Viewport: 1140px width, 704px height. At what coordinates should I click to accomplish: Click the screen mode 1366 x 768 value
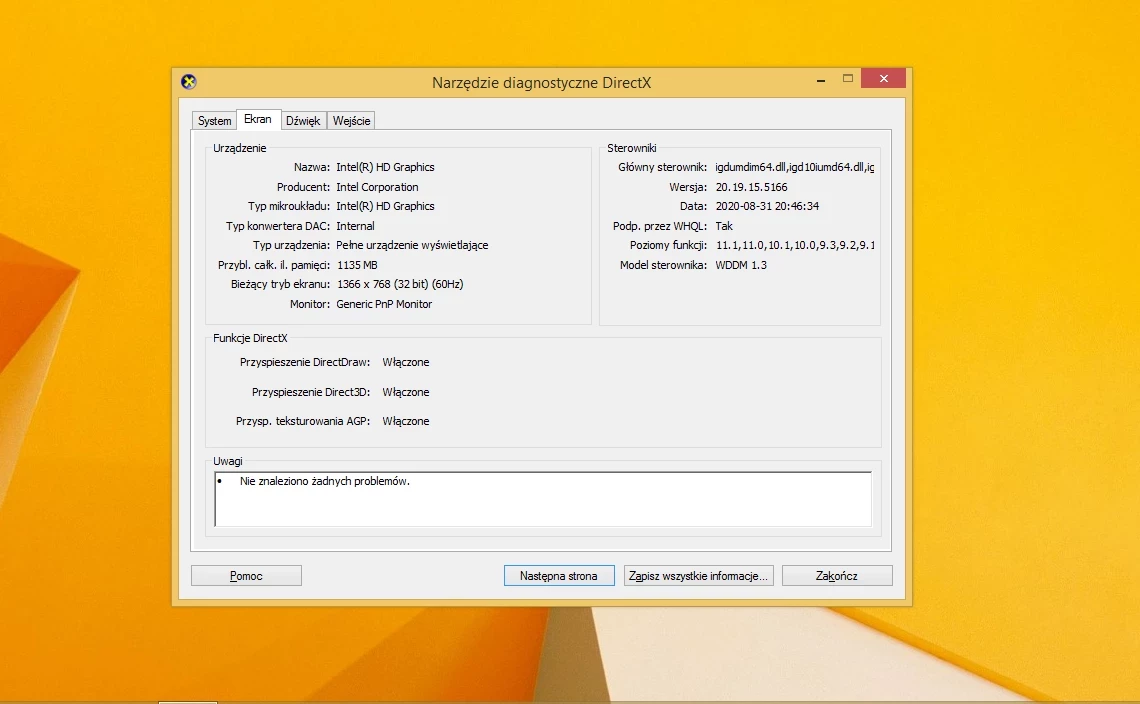tap(400, 284)
